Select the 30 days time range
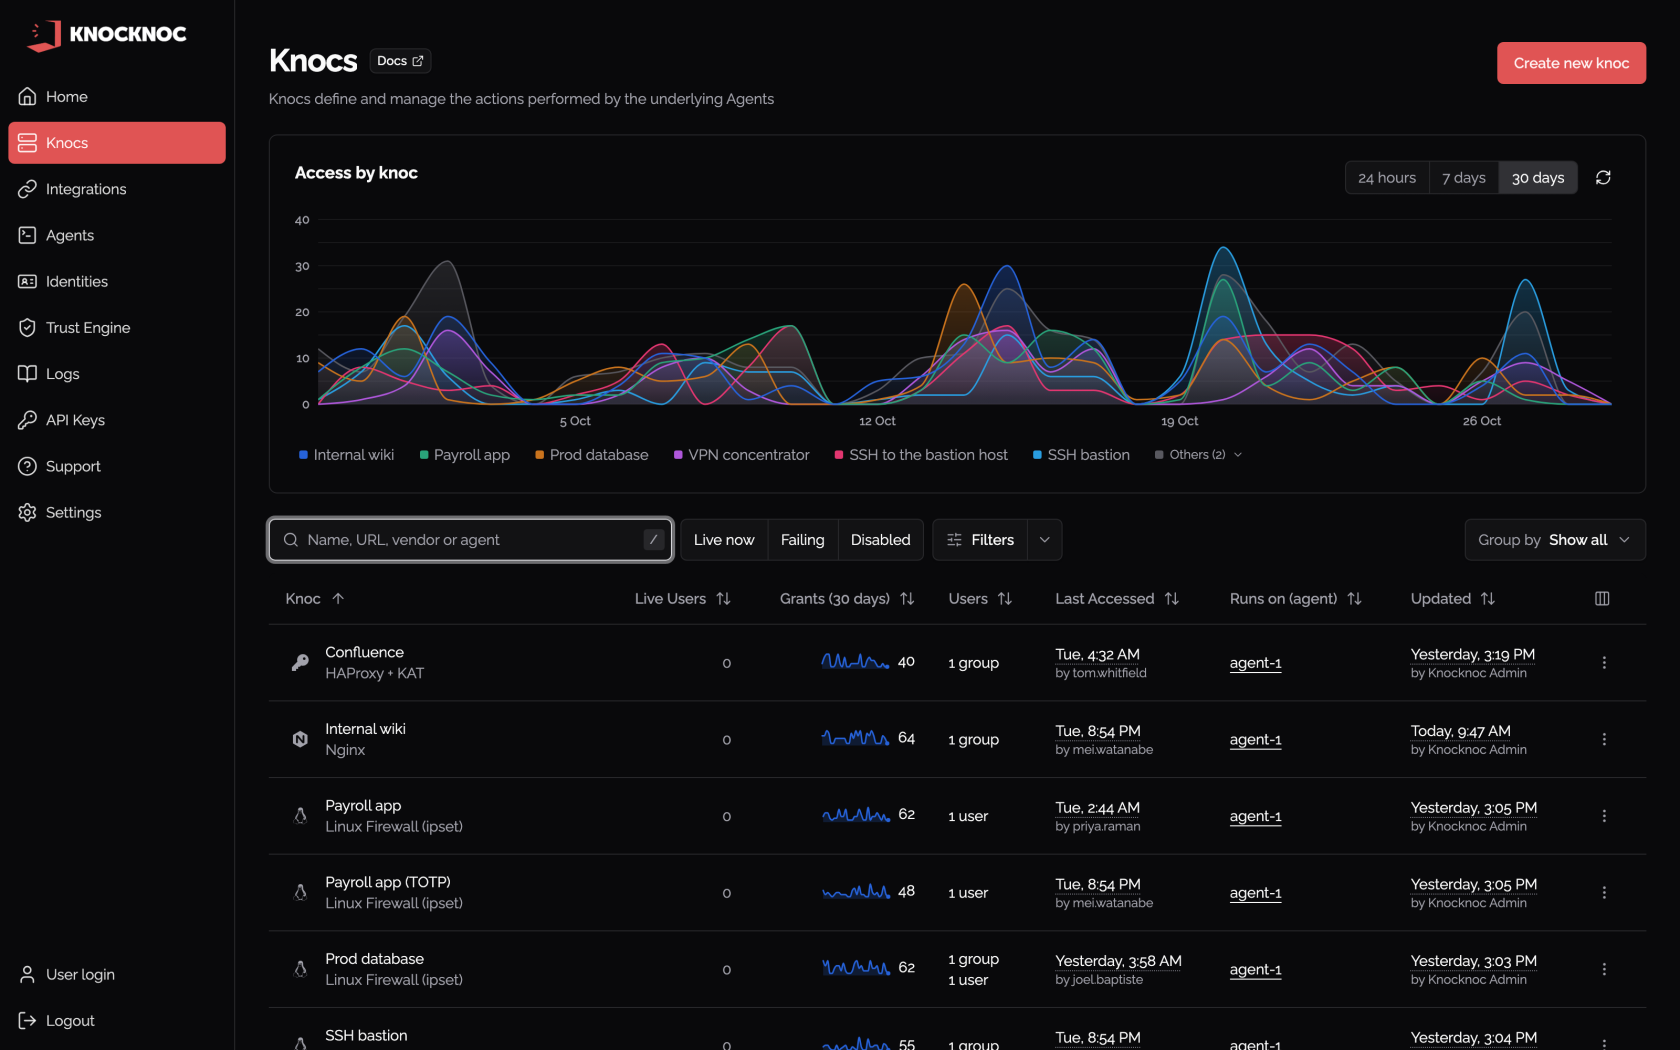Viewport: 1680px width, 1050px height. [1537, 177]
